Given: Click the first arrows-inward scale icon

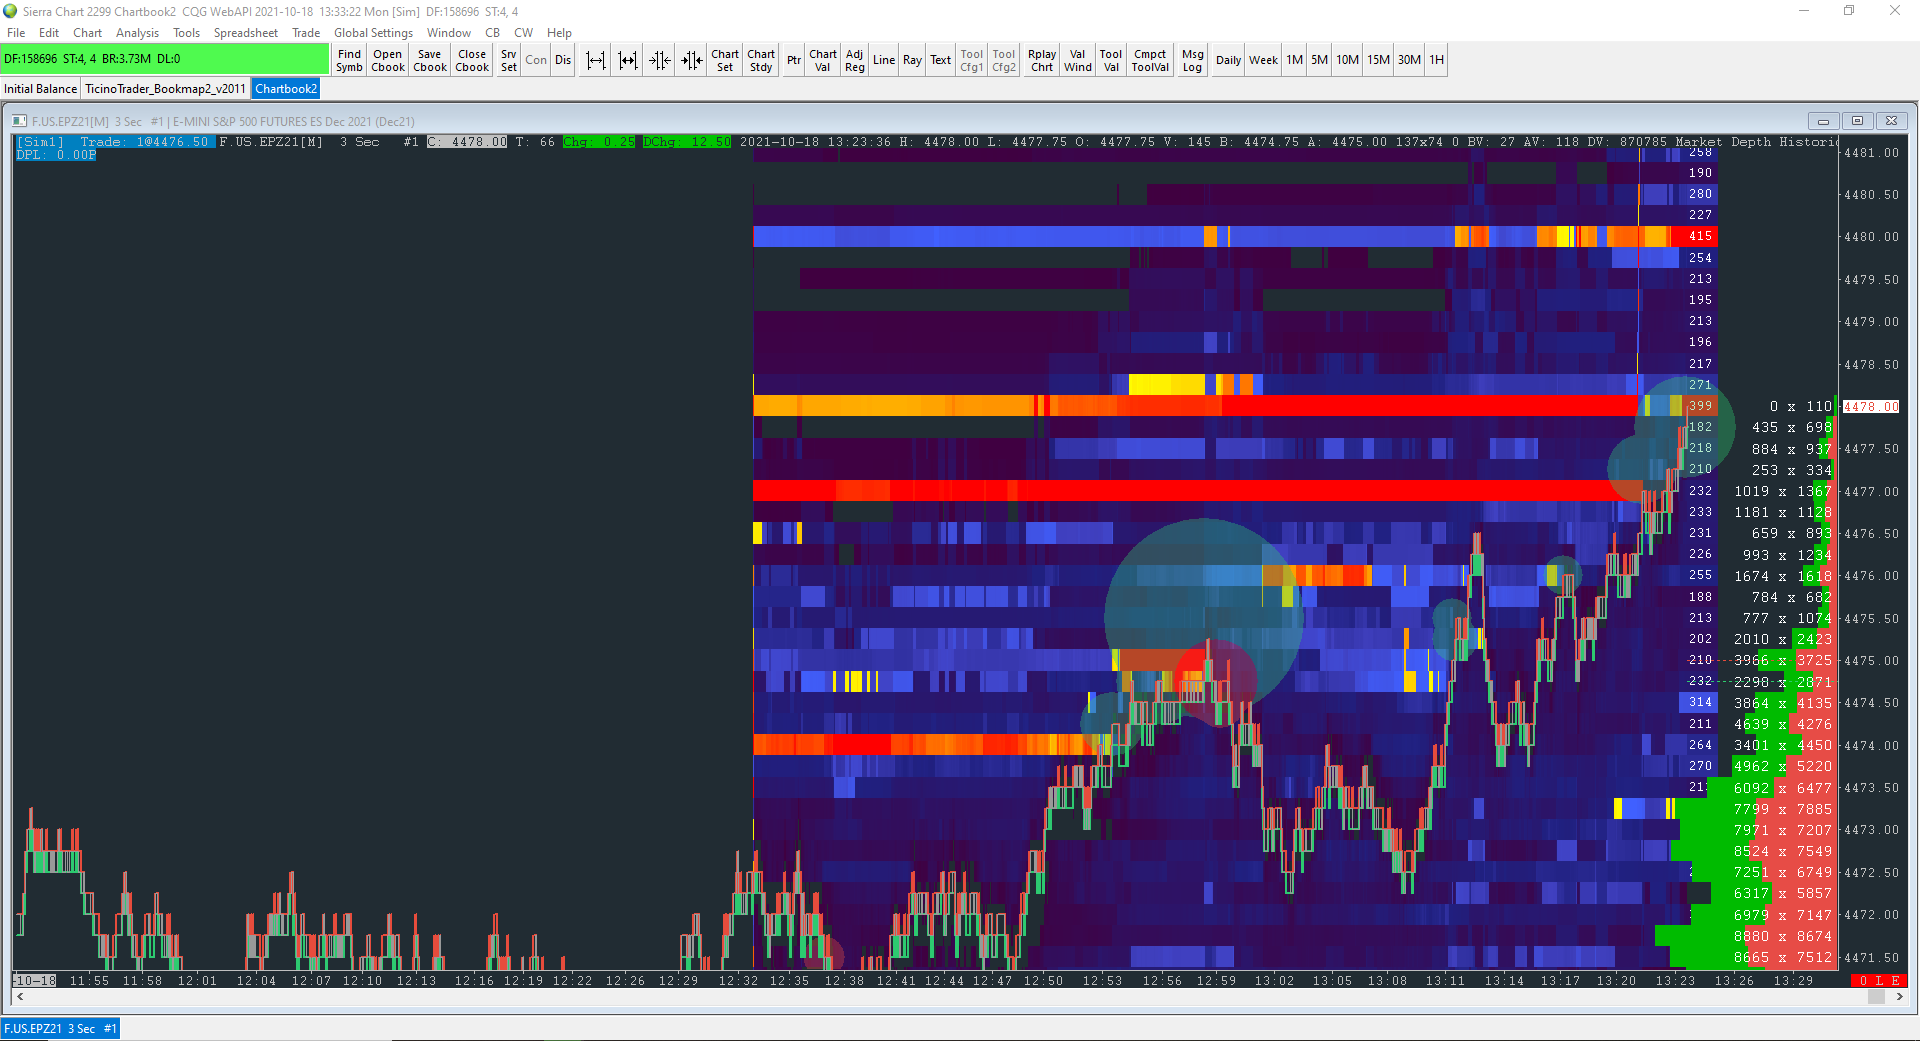Looking at the screenshot, I should [x=659, y=60].
